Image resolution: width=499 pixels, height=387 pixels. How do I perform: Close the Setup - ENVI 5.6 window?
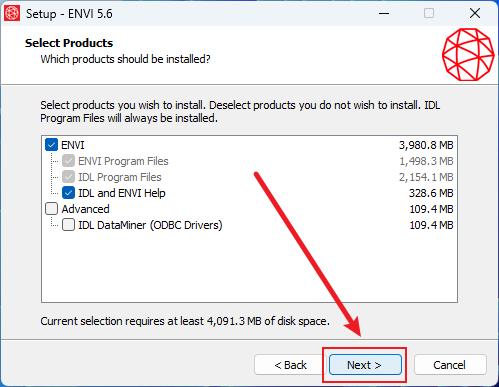coord(475,13)
